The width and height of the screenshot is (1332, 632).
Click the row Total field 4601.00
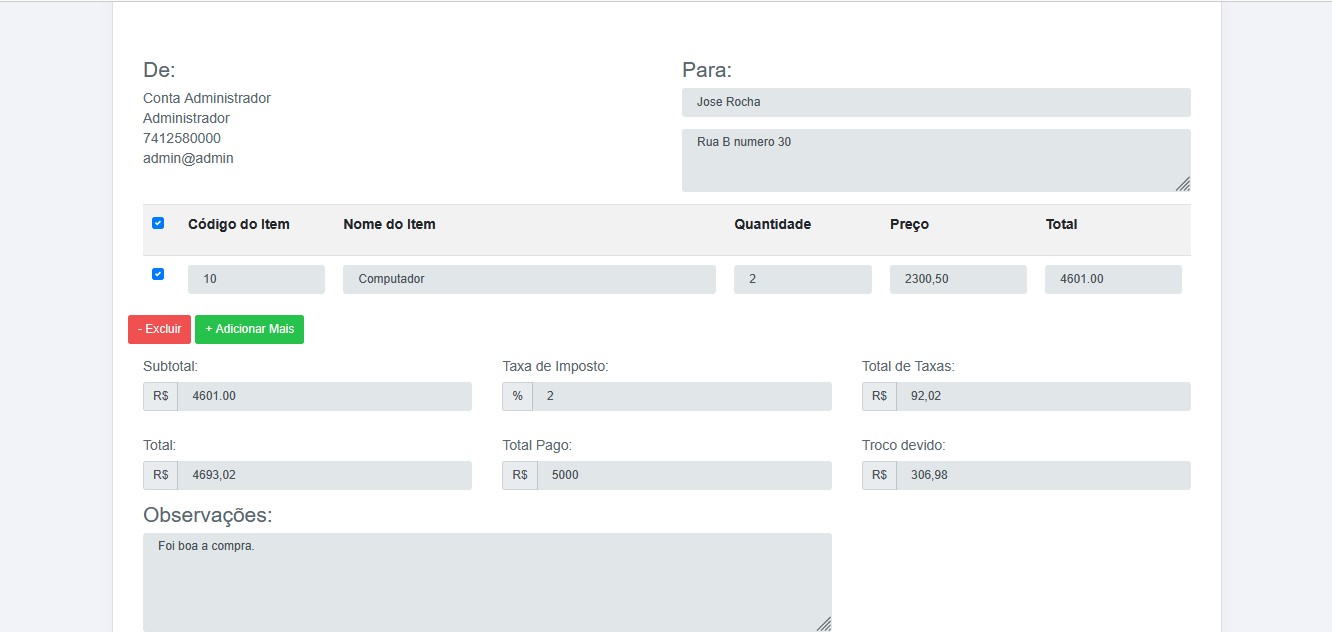coord(1112,279)
